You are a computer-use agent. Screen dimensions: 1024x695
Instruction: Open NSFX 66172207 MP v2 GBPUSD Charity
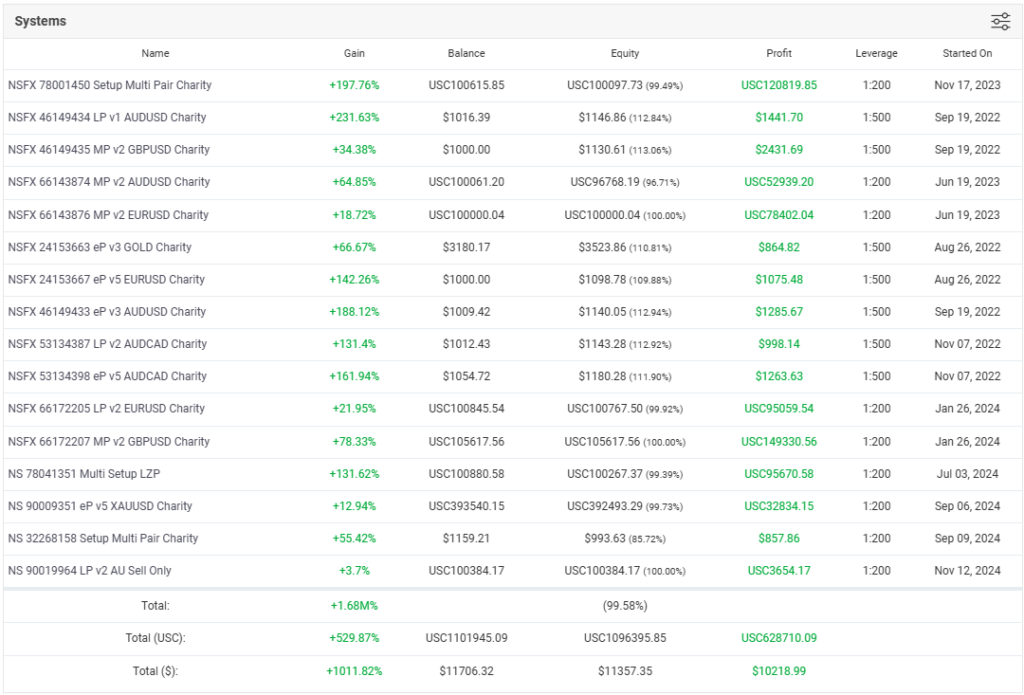tap(109, 442)
